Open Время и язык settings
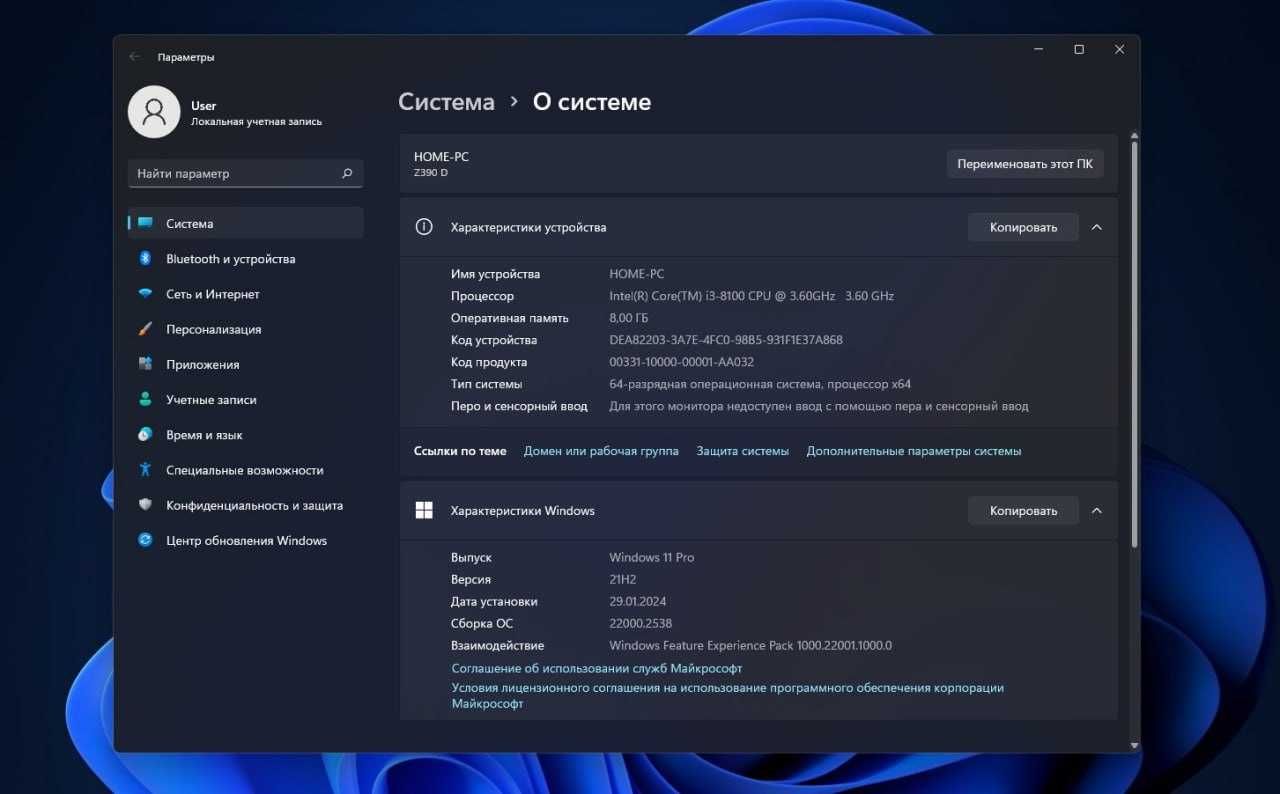 (x=246, y=435)
